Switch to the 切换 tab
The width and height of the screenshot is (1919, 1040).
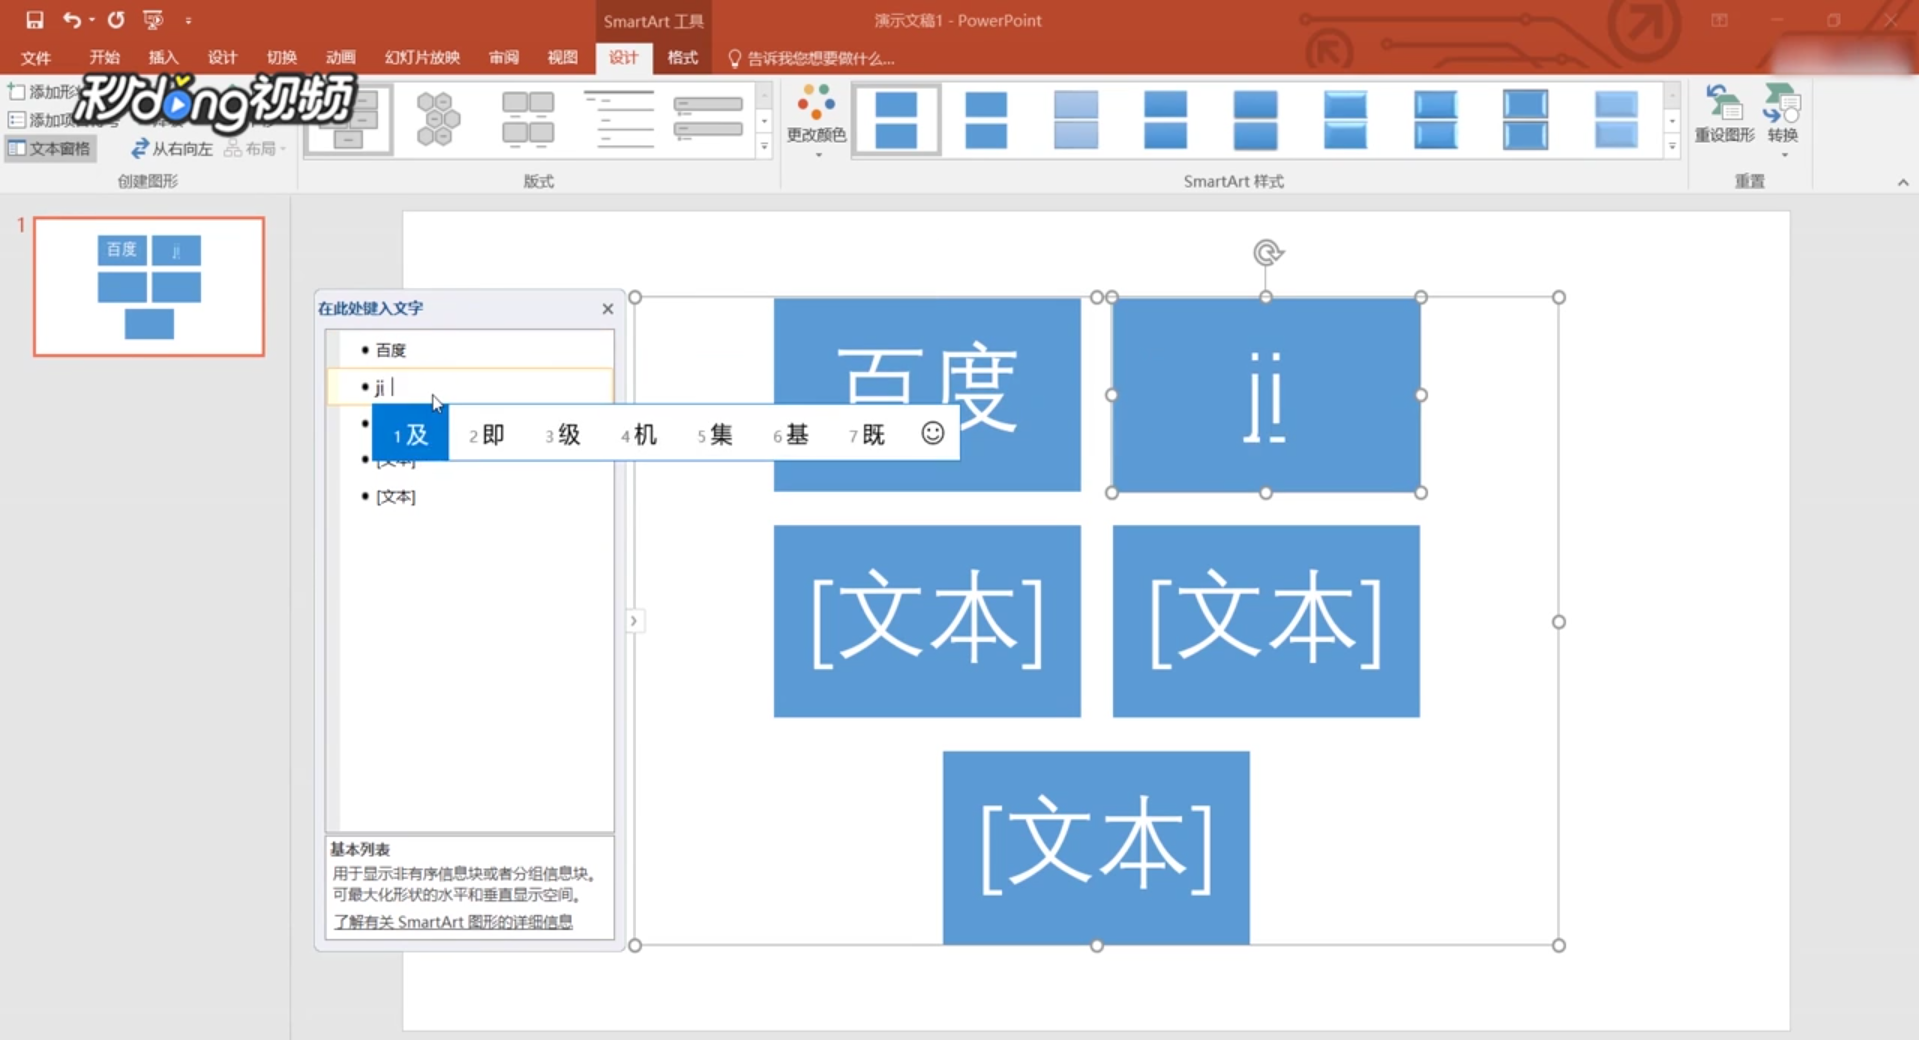click(281, 58)
